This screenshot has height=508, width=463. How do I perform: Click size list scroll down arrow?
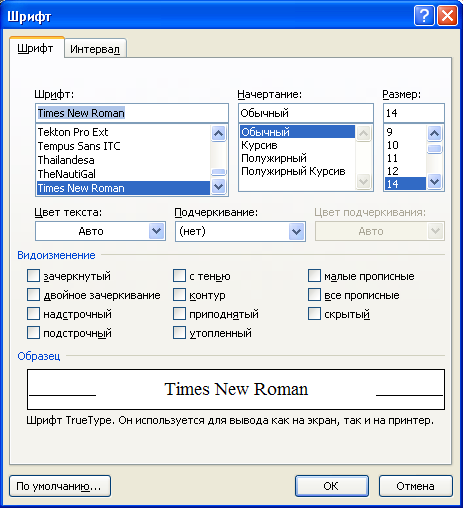pyautogui.click(x=435, y=182)
